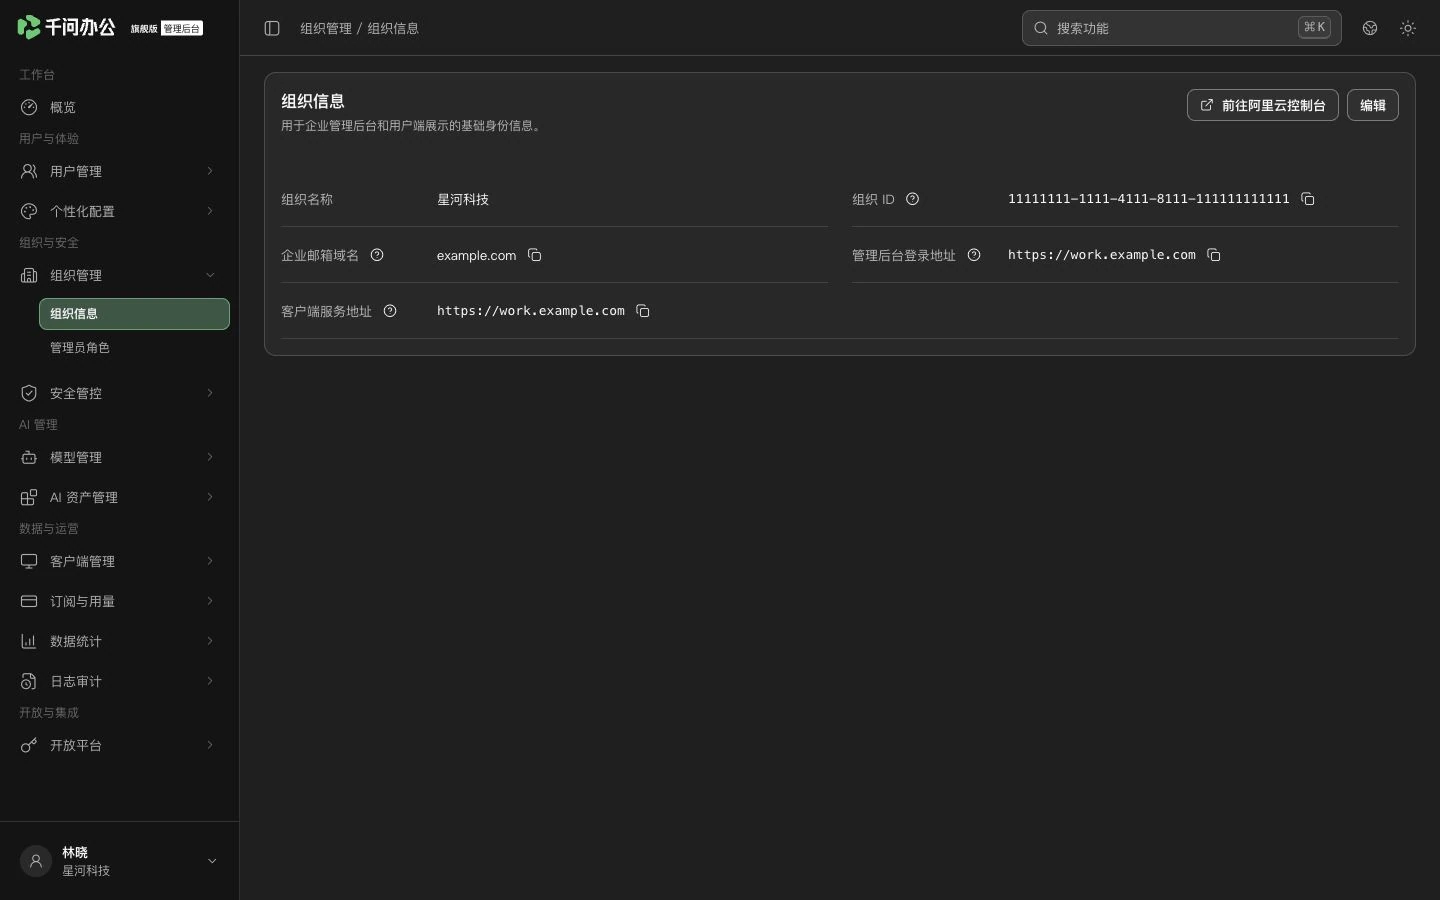
Task: Expand 个性化配置 chevron
Action: click(210, 211)
